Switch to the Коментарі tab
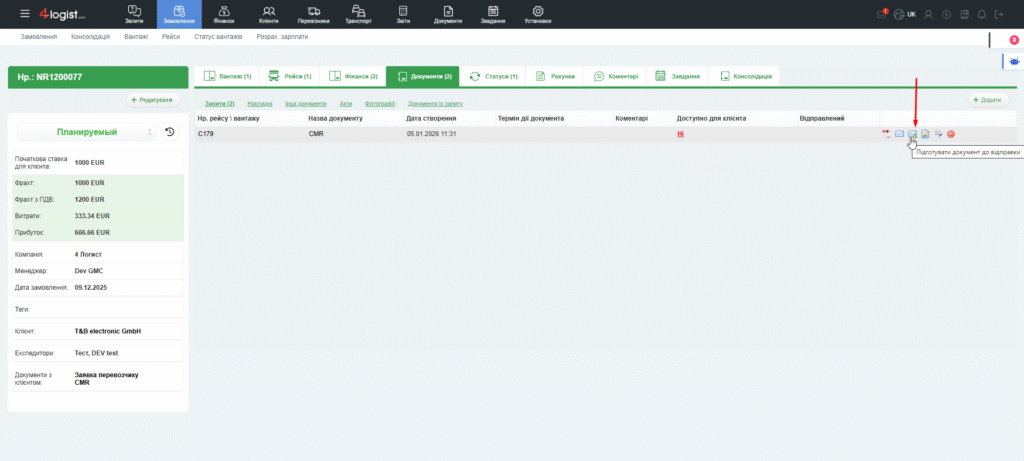This screenshot has height=461, width=1024. [609, 76]
